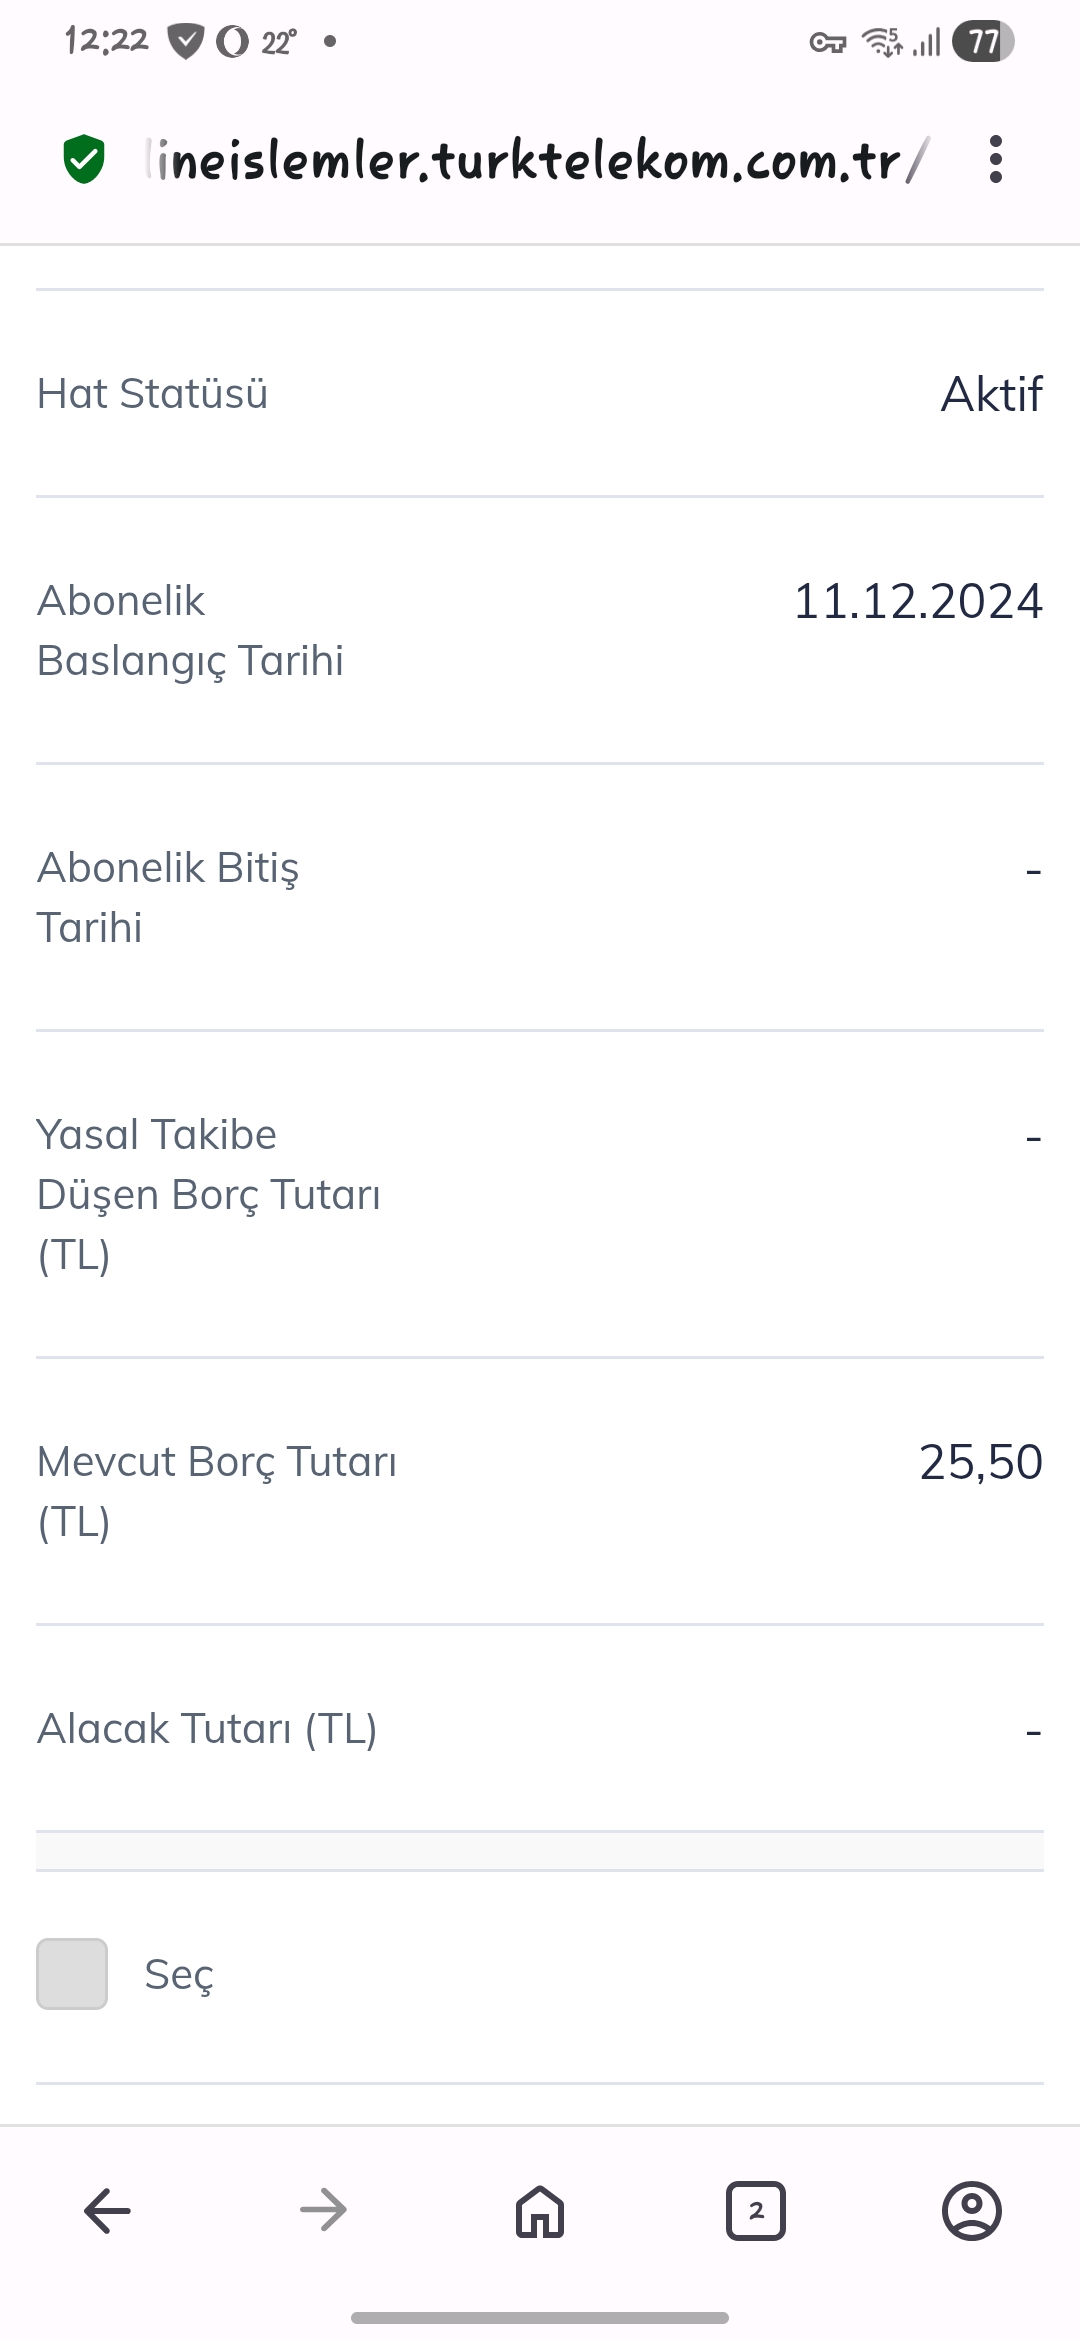
Task: Tap the battery level indicator
Action: [983, 42]
